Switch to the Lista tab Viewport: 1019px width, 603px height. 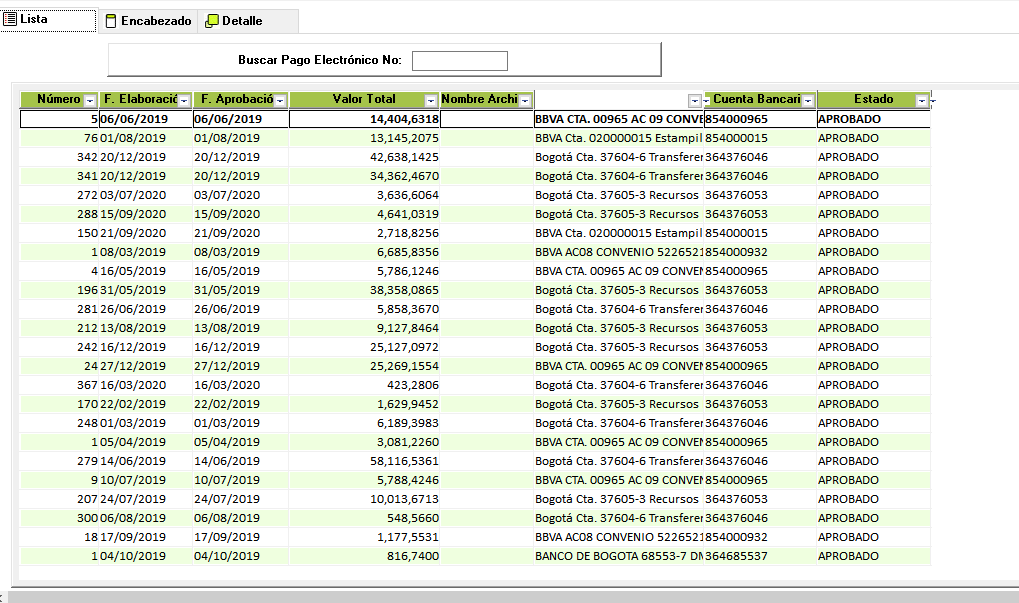tap(48, 20)
